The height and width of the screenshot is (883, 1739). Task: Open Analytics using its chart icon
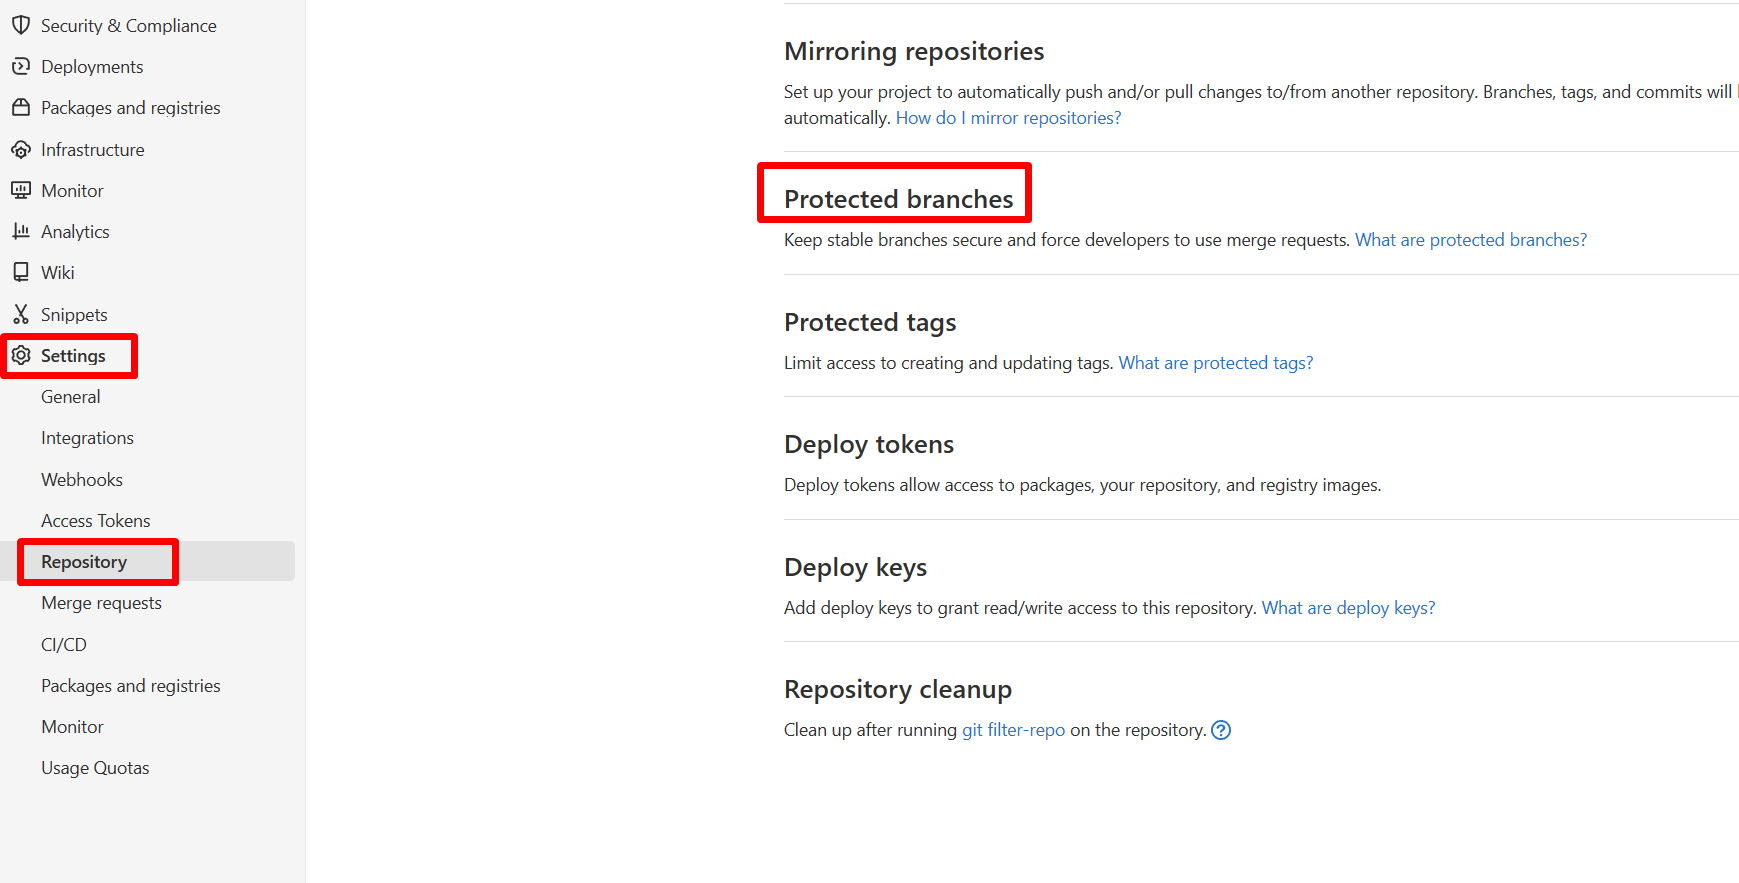21,231
